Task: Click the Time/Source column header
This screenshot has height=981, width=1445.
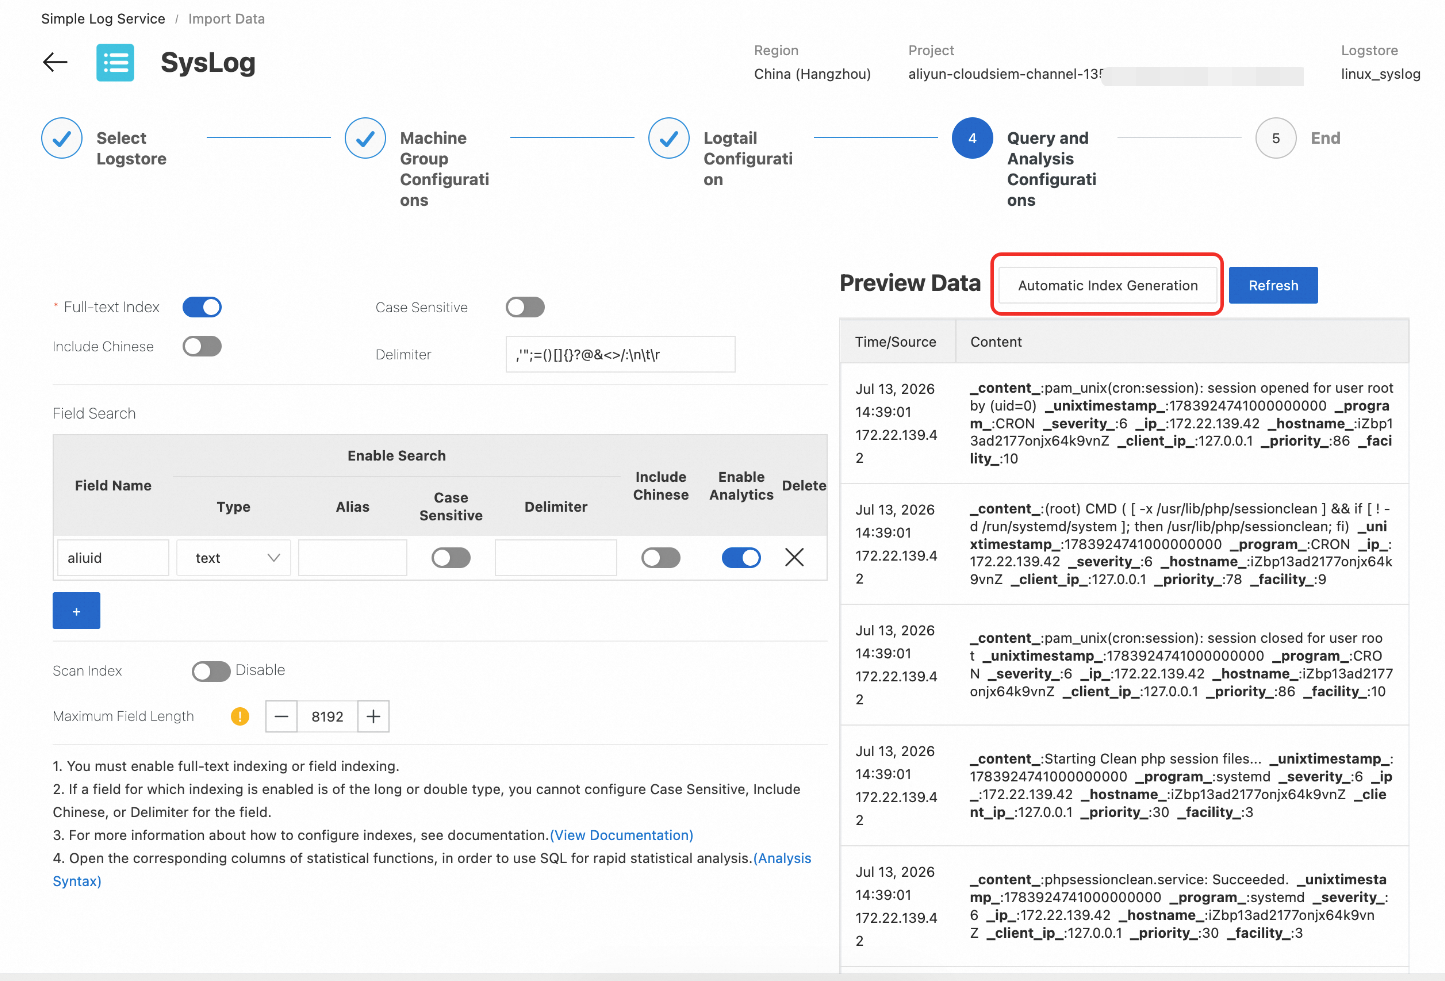Action: click(x=896, y=342)
